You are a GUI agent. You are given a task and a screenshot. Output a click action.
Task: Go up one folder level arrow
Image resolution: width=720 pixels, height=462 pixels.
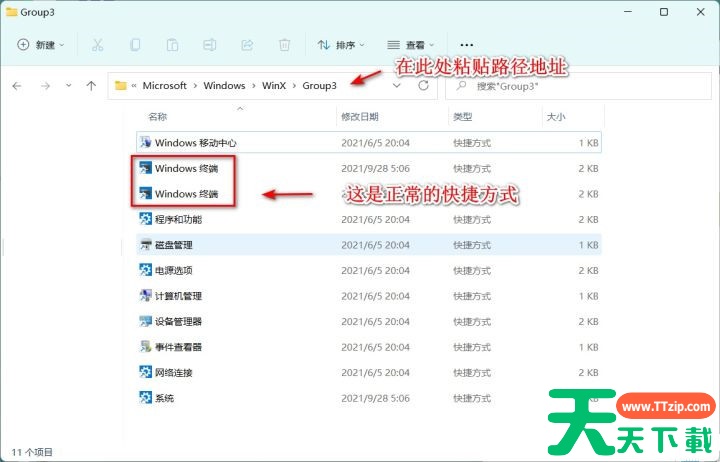(x=91, y=86)
